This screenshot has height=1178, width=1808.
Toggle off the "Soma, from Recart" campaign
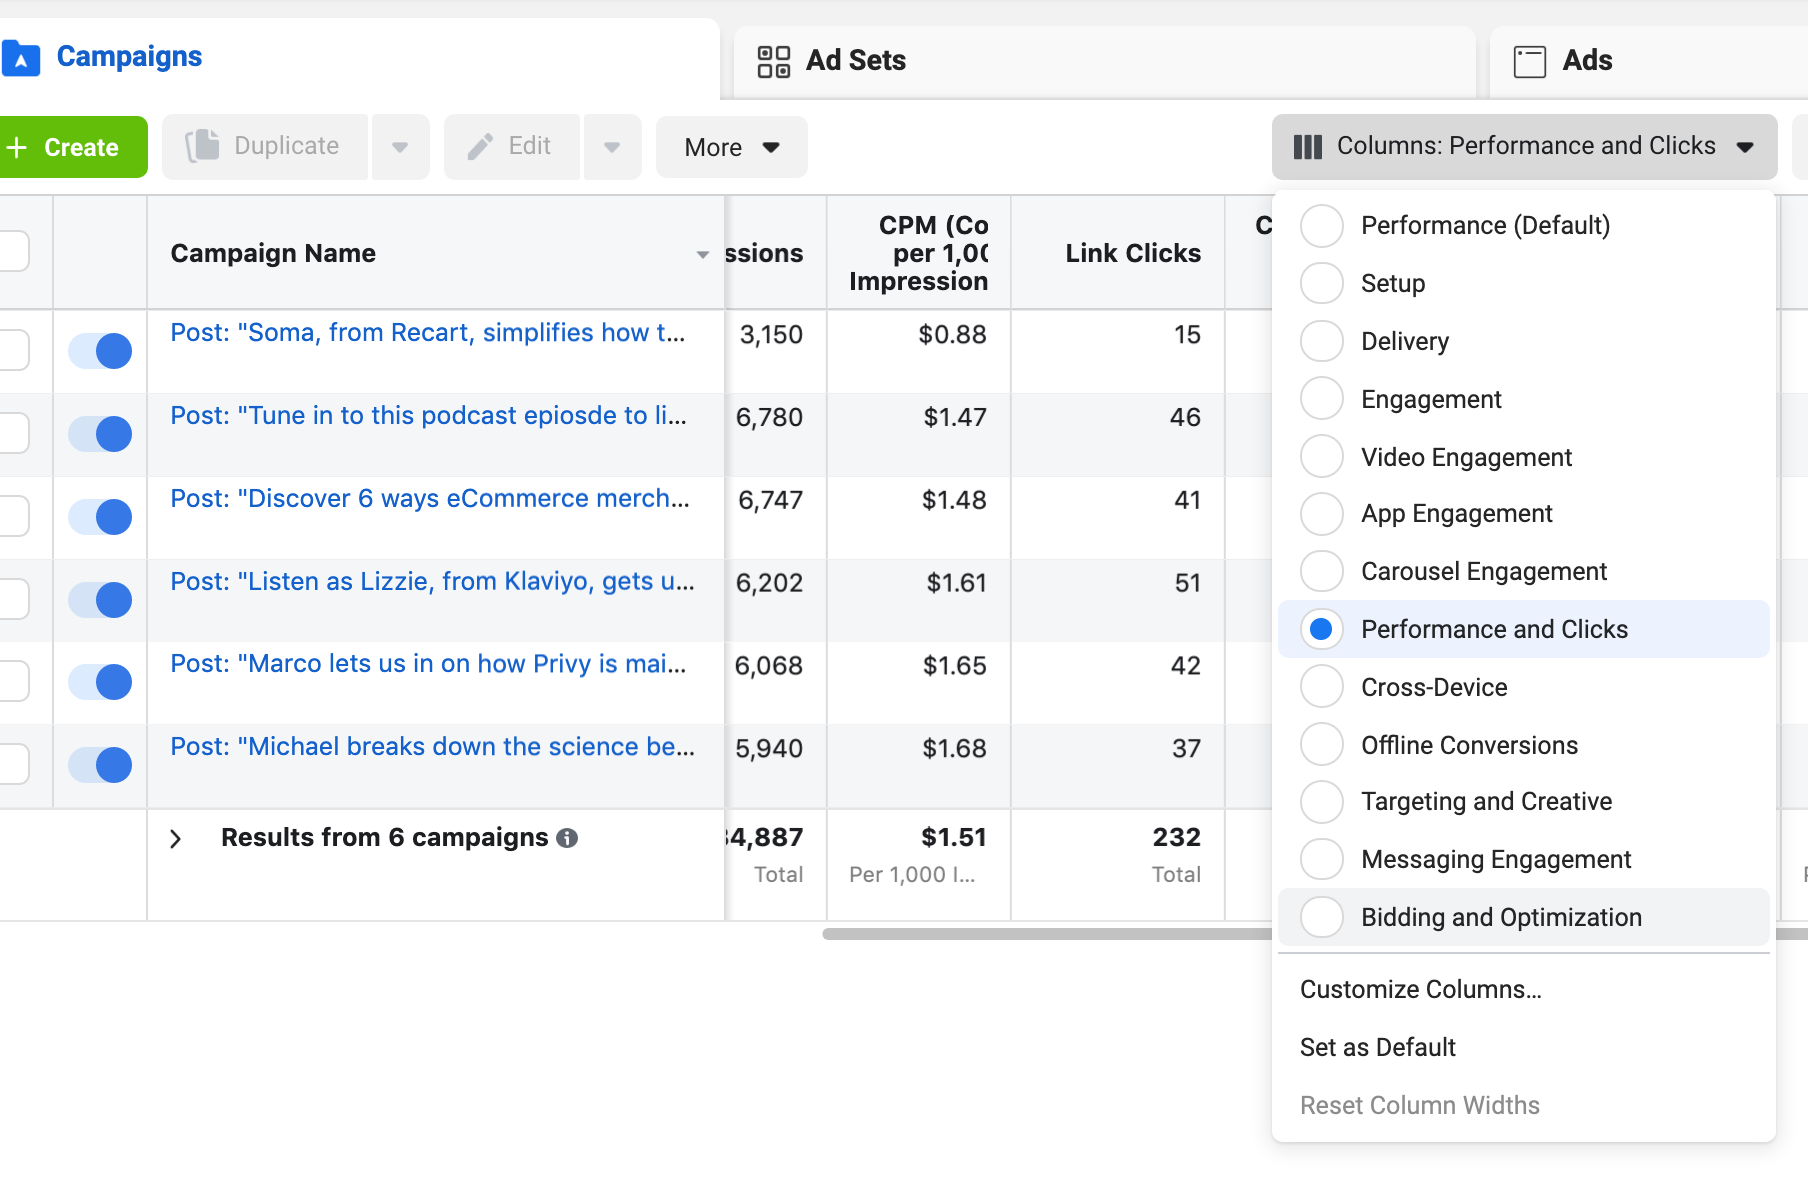point(100,351)
